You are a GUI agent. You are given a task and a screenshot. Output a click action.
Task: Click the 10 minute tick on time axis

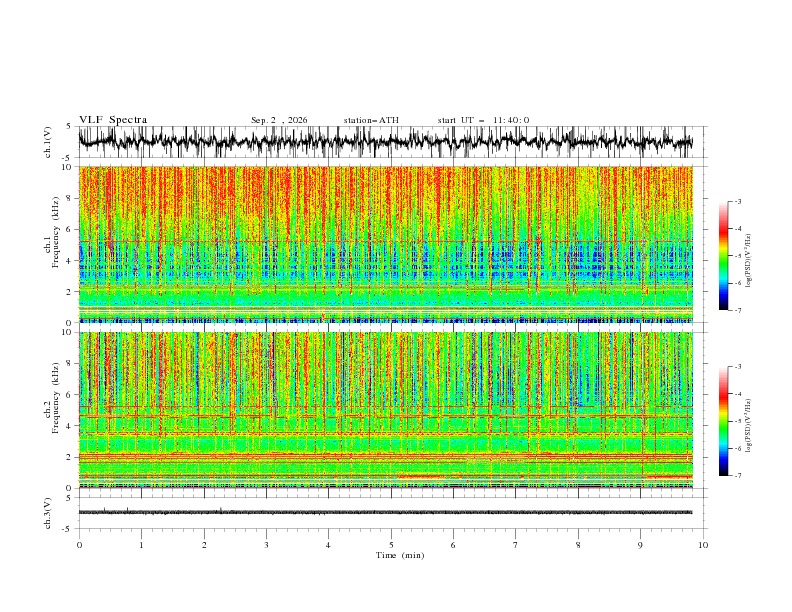(x=703, y=545)
